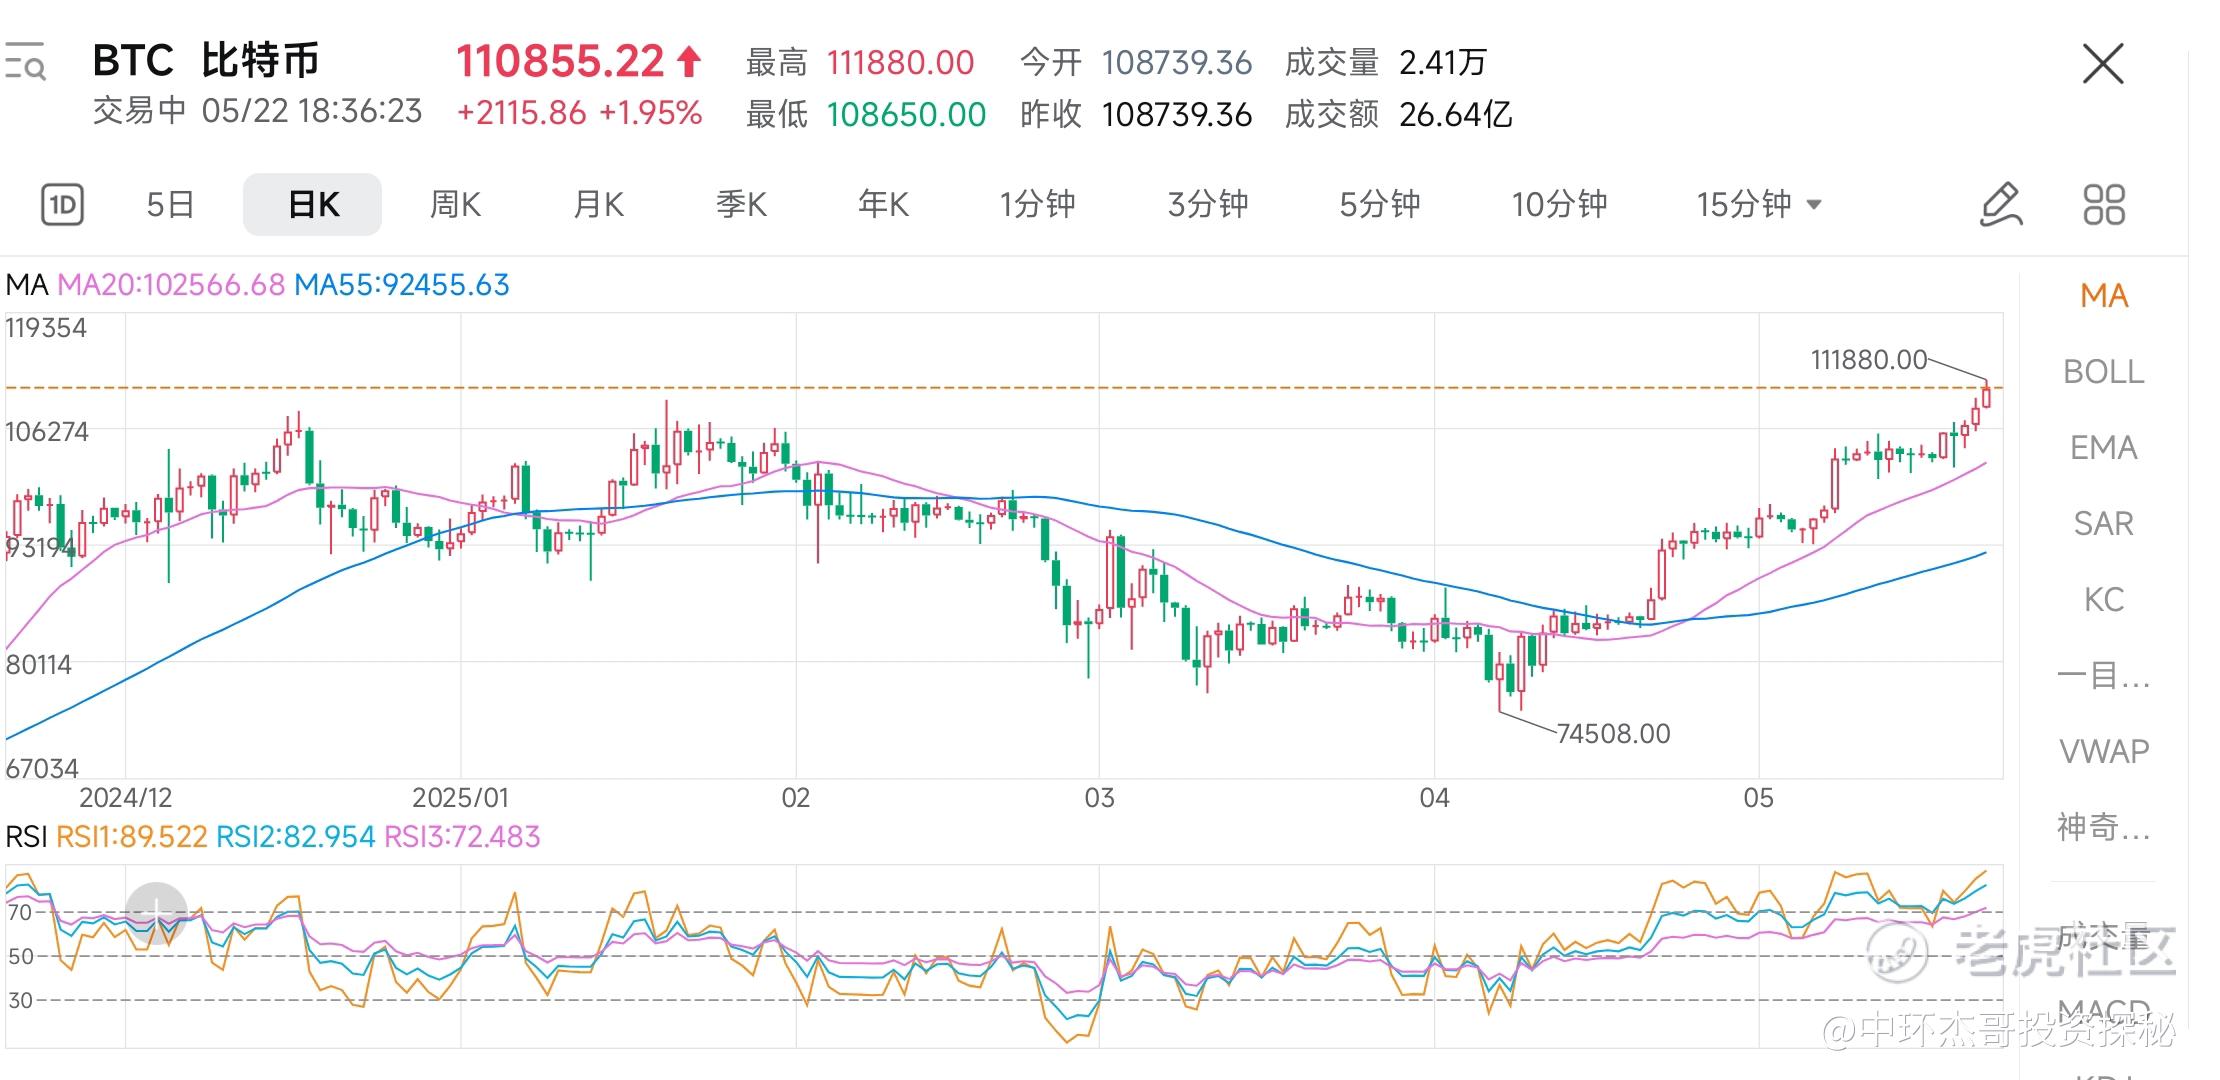The width and height of the screenshot is (2220, 1080).
Task: Expand the truncated 神奇… indicator
Action: coord(2103,828)
